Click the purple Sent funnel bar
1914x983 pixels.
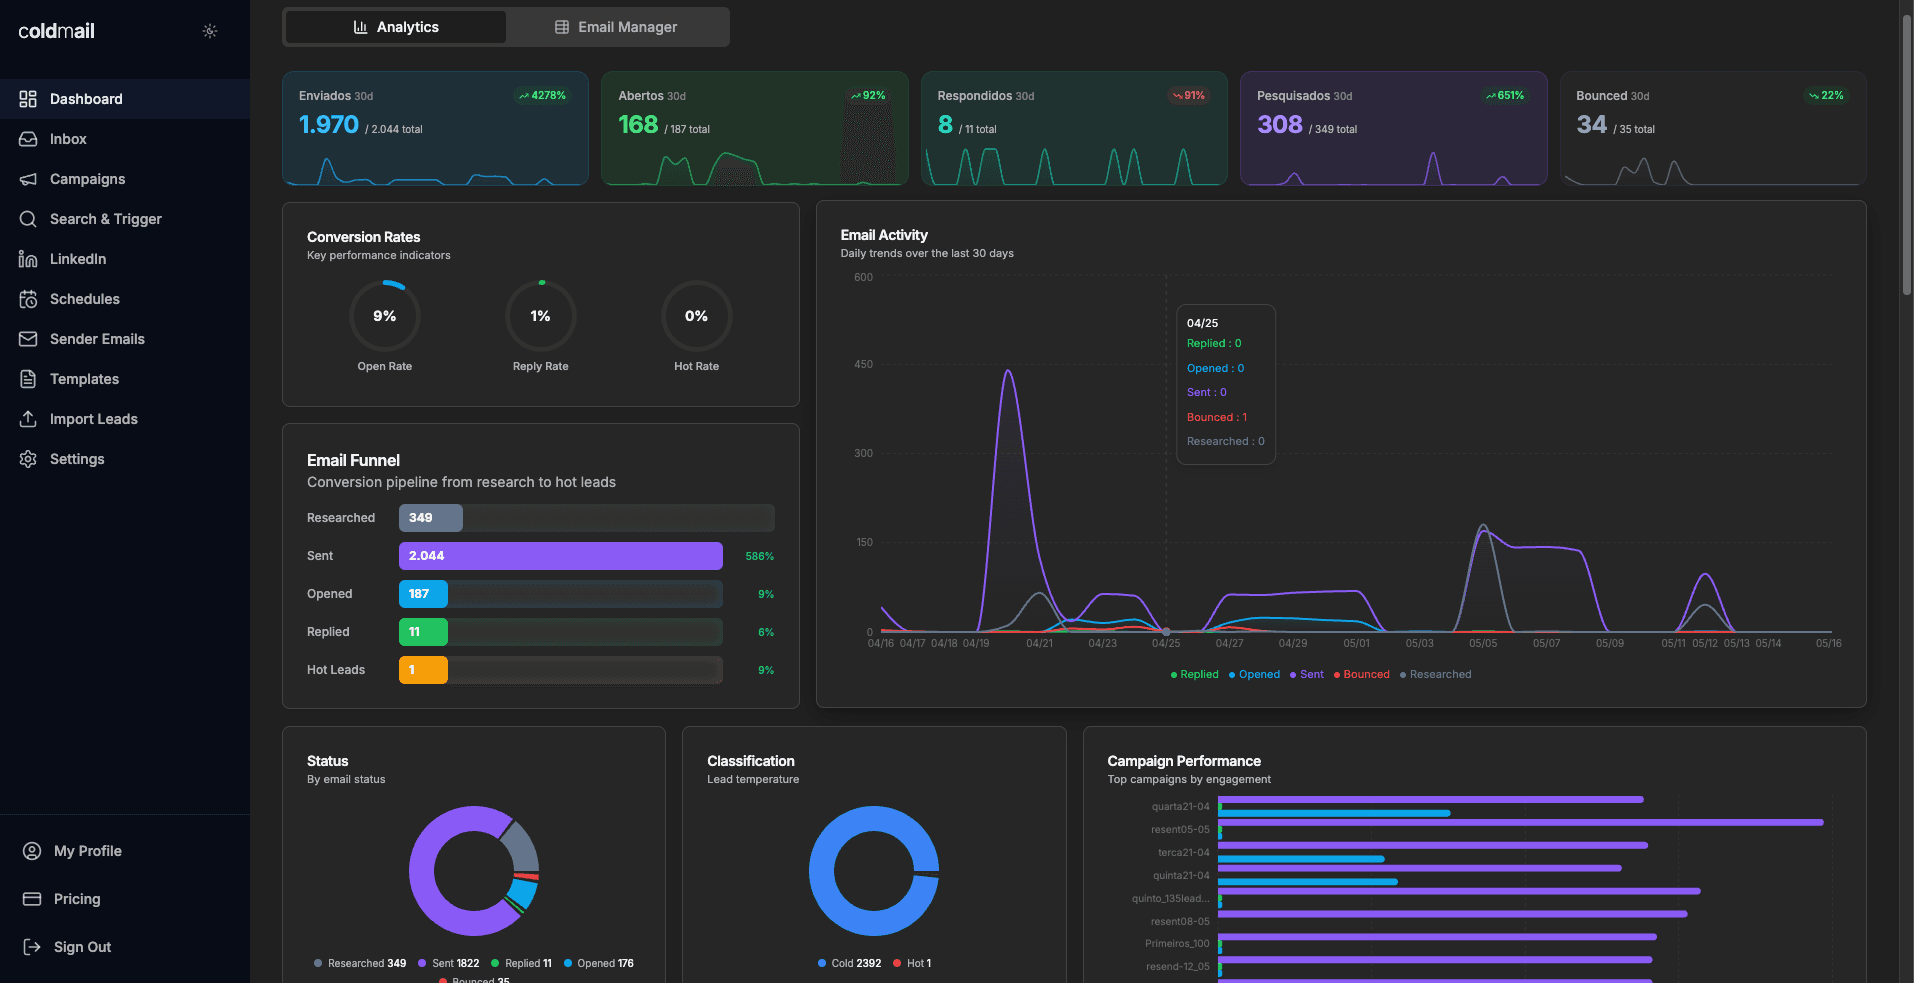click(x=560, y=556)
